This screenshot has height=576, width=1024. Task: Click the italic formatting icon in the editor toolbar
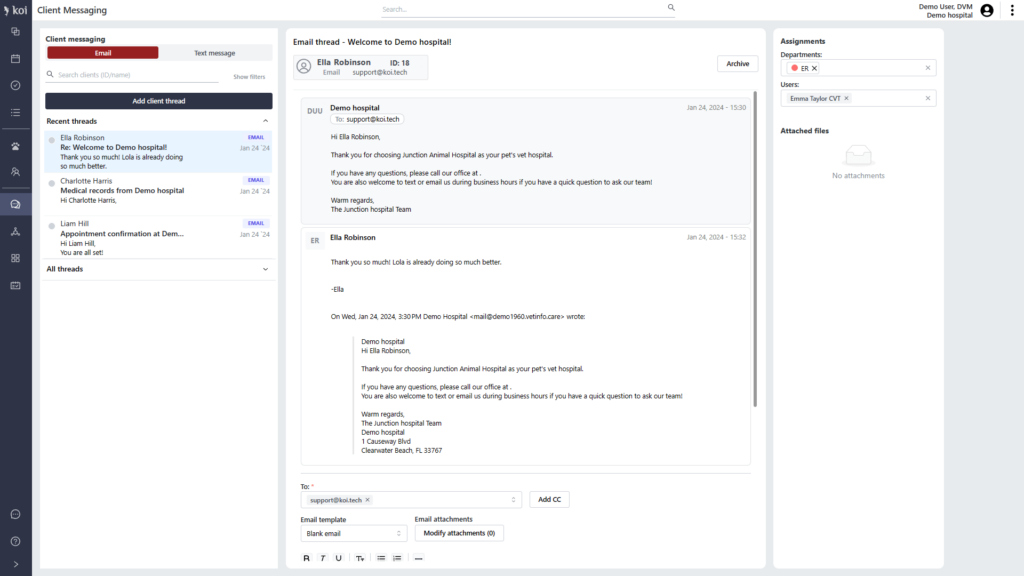coord(322,558)
